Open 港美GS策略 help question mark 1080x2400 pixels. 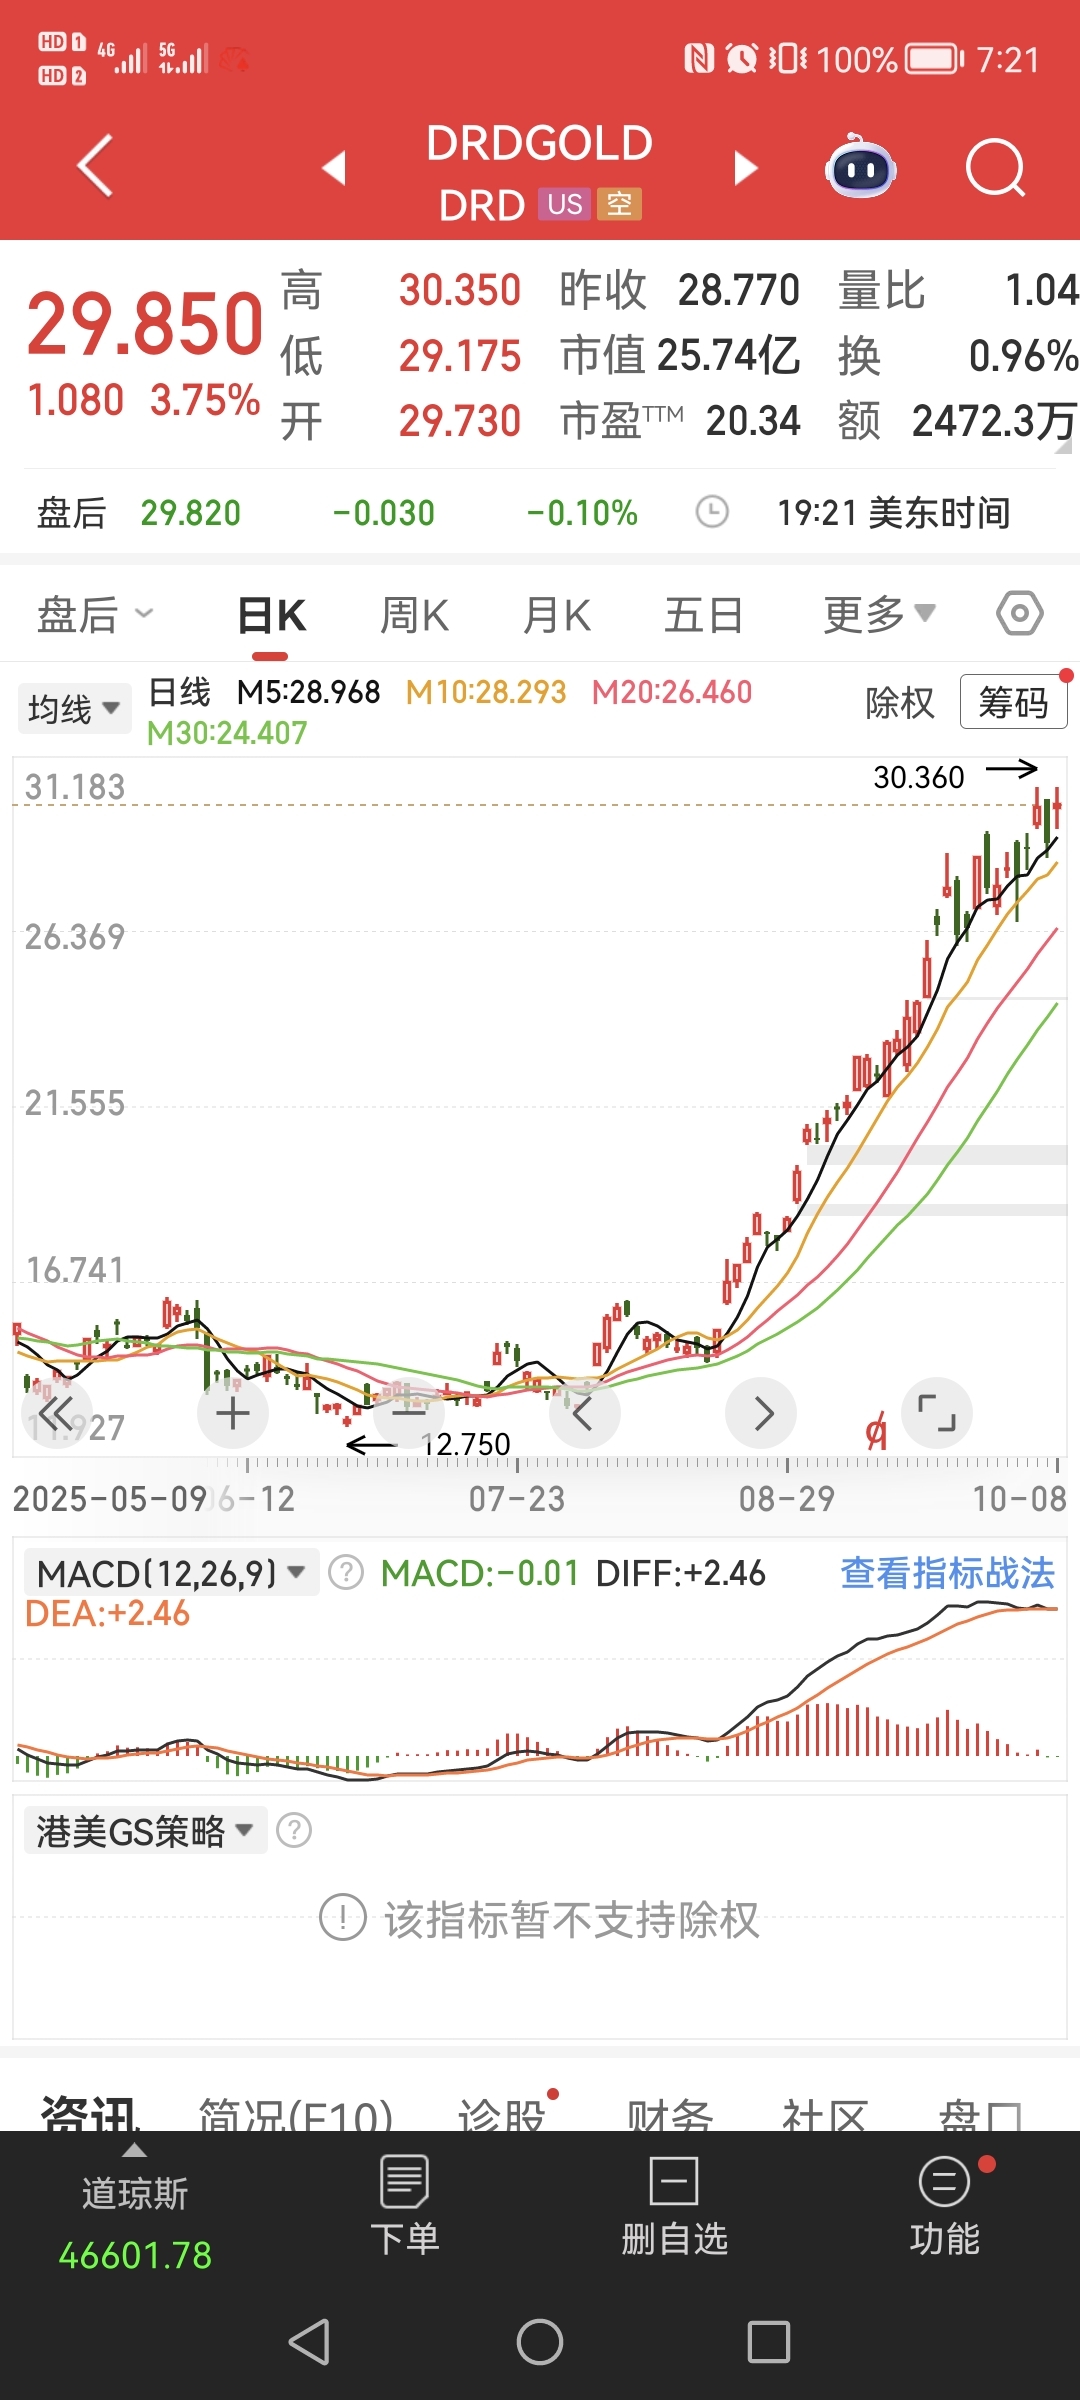(x=294, y=1831)
